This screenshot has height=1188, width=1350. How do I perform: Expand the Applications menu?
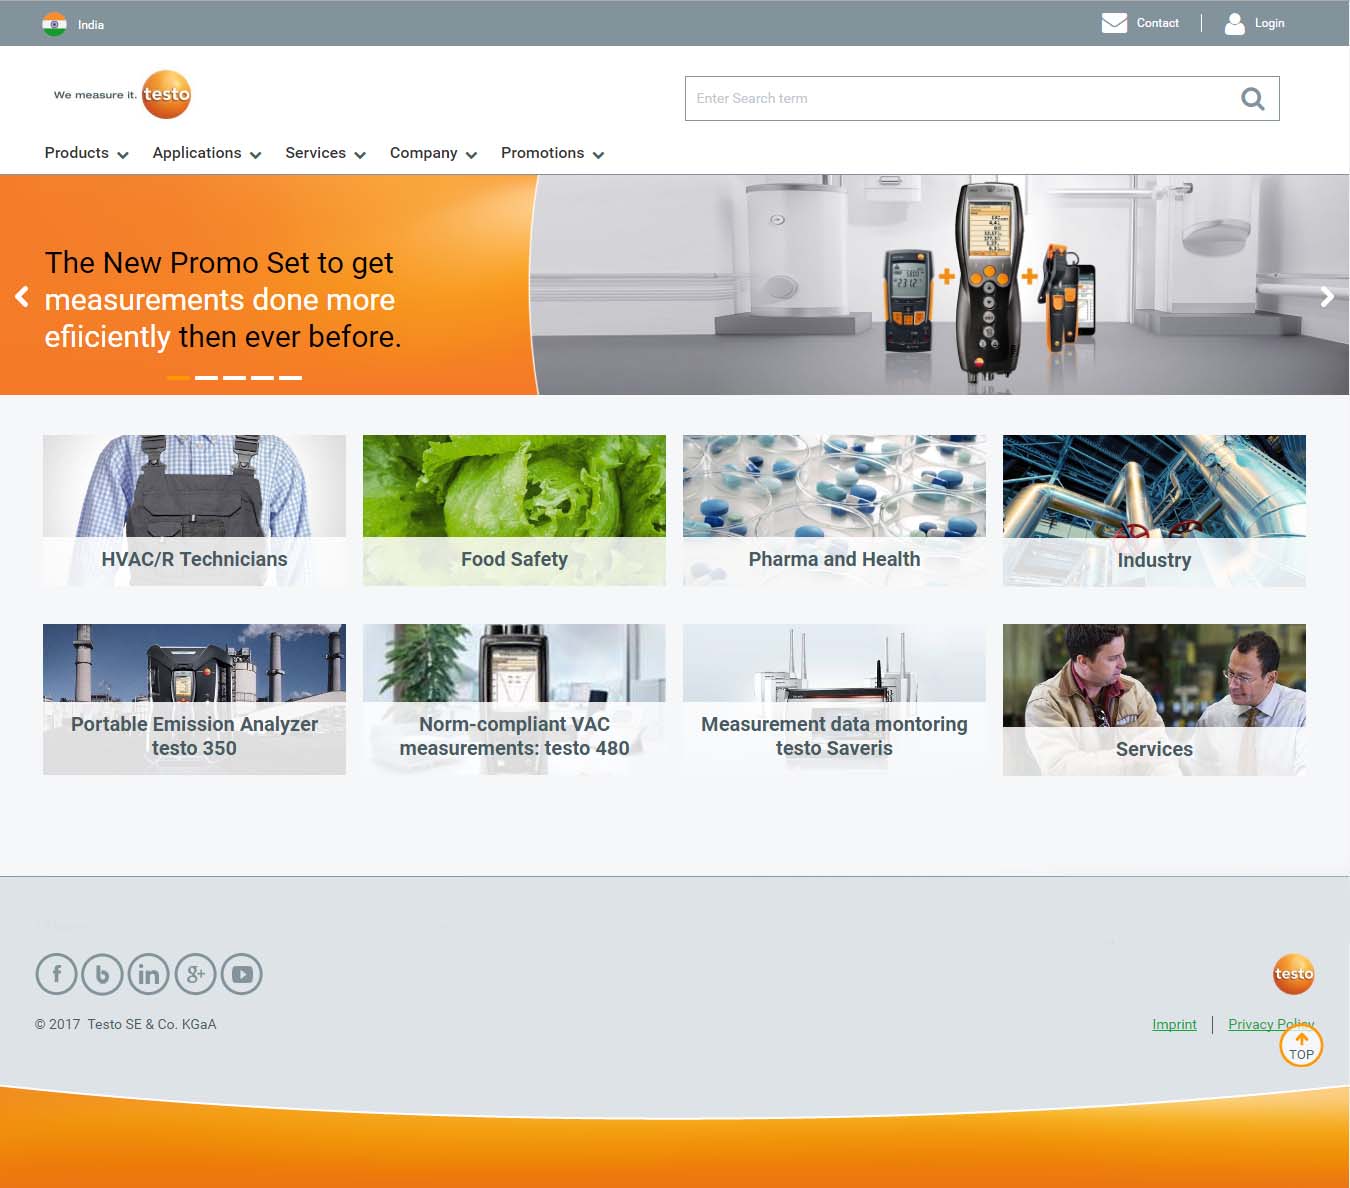tap(207, 153)
